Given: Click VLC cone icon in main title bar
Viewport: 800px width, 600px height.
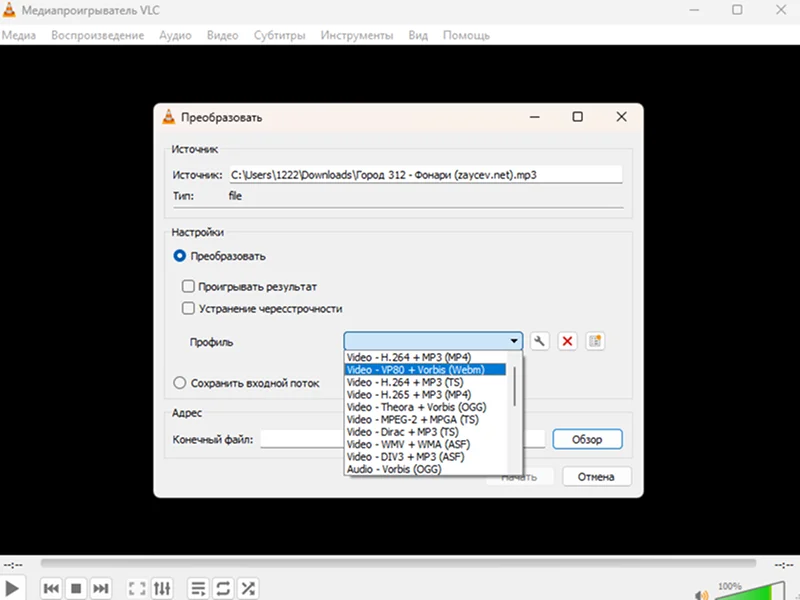Looking at the screenshot, I should coord(9,10).
